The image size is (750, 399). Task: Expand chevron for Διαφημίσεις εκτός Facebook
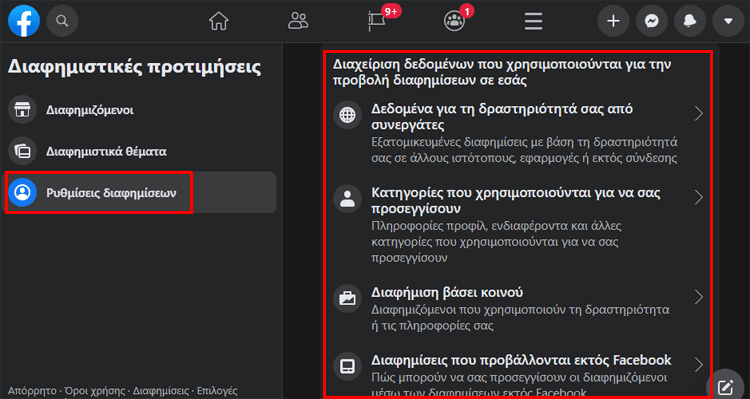pyautogui.click(x=698, y=365)
